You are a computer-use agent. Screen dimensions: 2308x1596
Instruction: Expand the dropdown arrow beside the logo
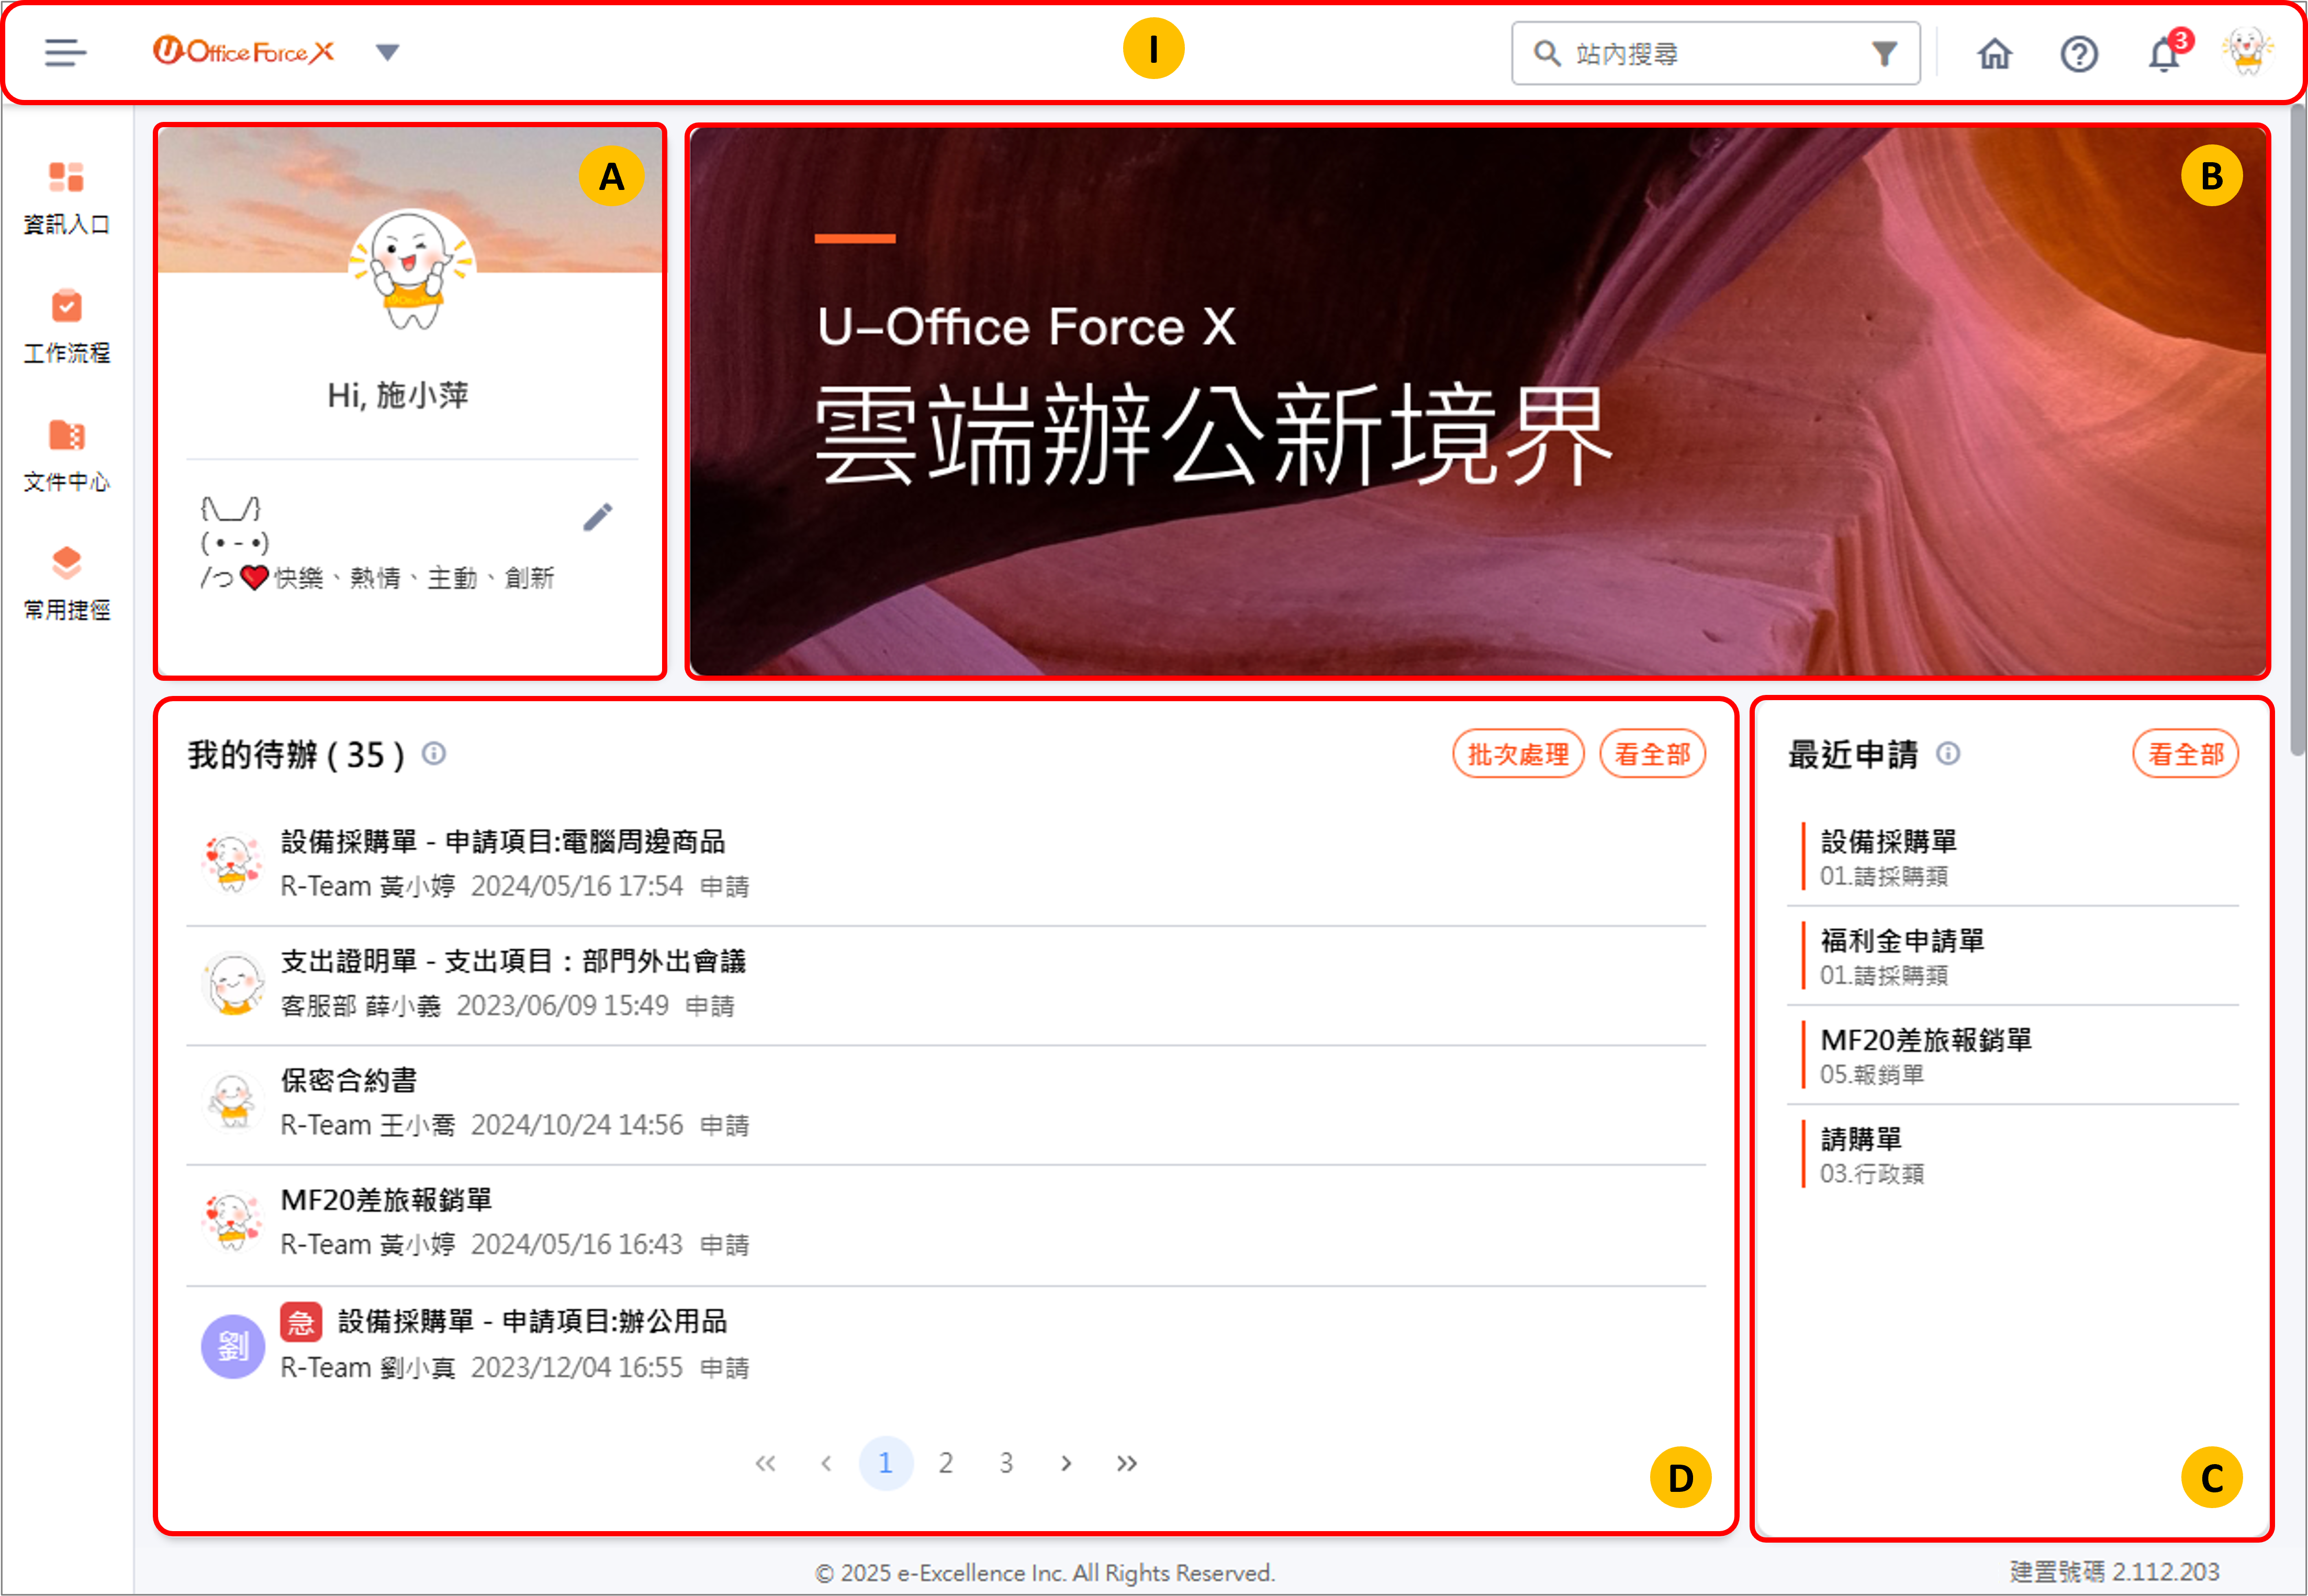coord(388,52)
